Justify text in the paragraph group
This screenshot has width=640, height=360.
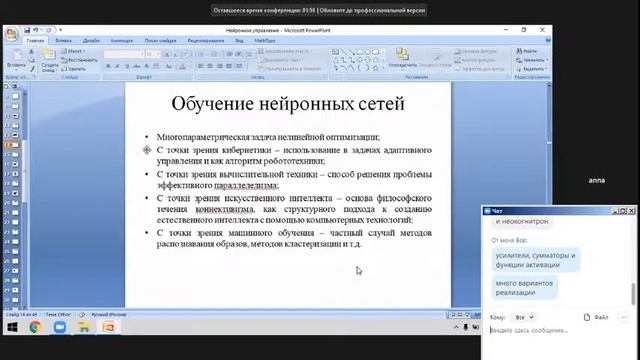(229, 66)
